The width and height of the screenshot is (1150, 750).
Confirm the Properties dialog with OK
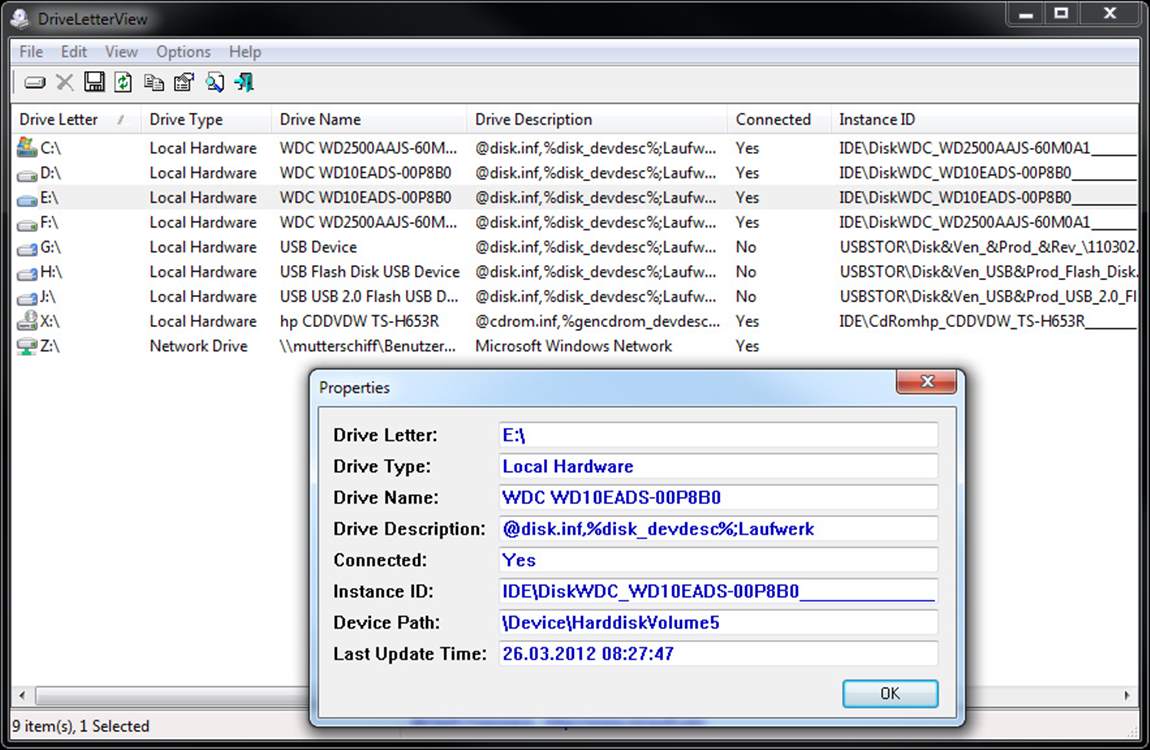click(x=890, y=694)
